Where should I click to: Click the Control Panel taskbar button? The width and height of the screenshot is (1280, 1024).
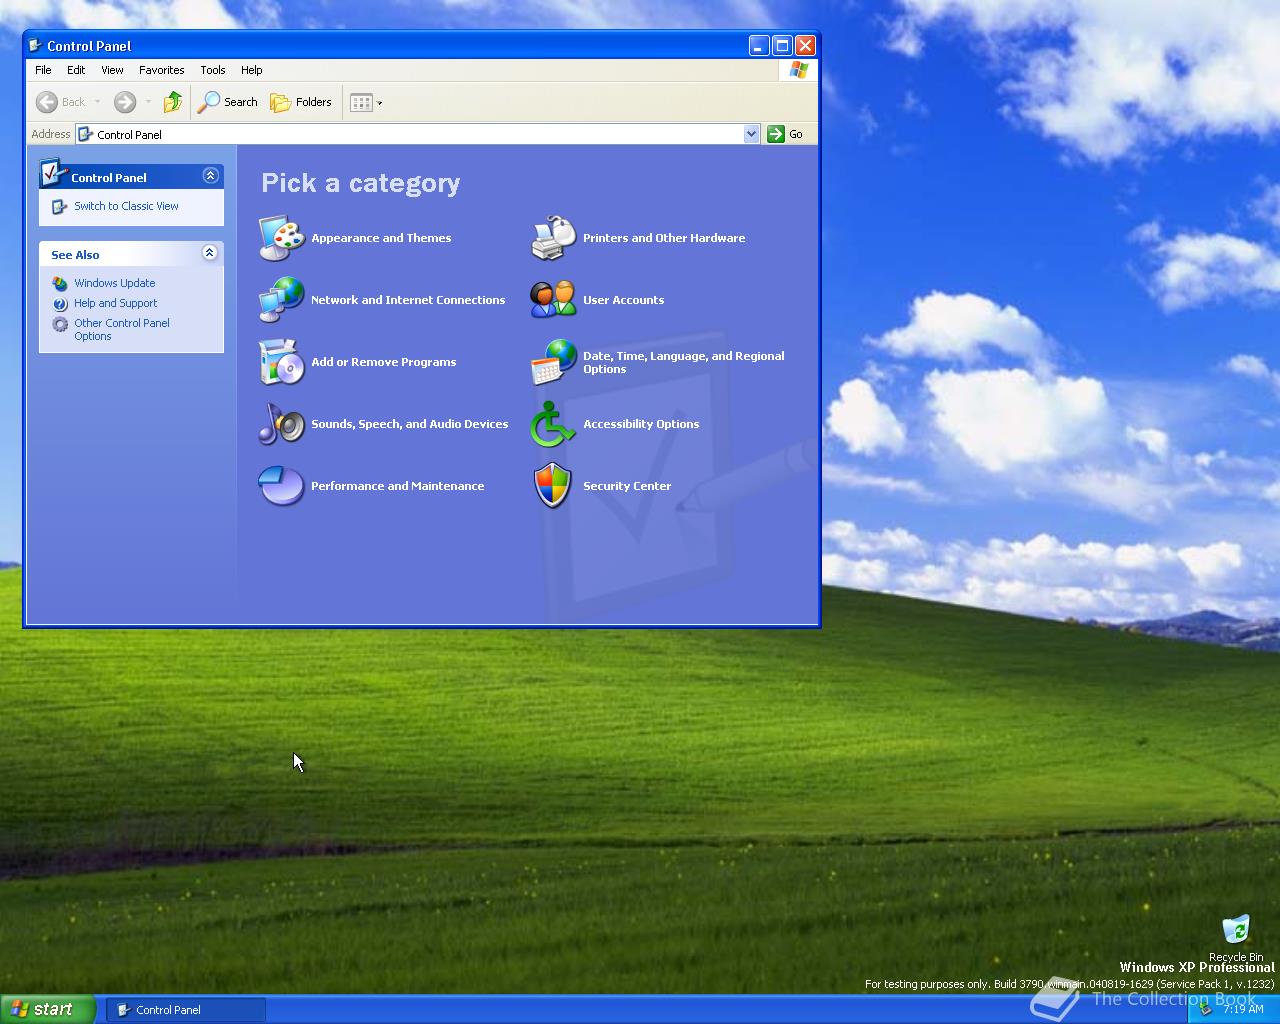[186, 1010]
